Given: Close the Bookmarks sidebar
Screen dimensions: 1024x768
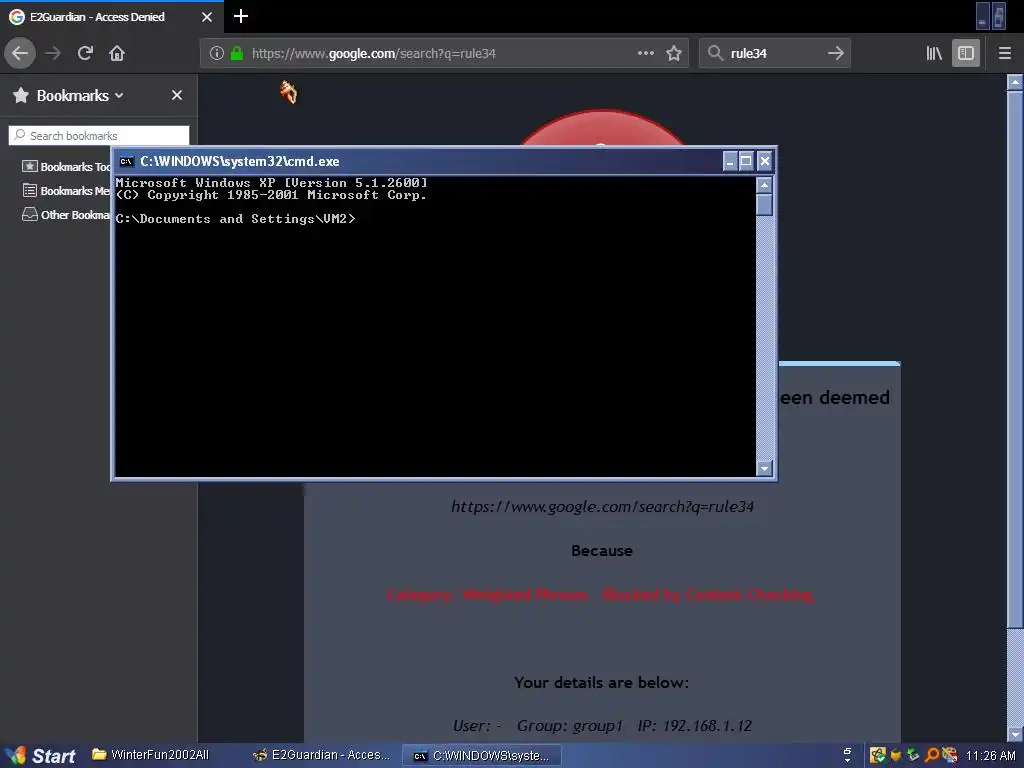Looking at the screenshot, I should pos(177,95).
